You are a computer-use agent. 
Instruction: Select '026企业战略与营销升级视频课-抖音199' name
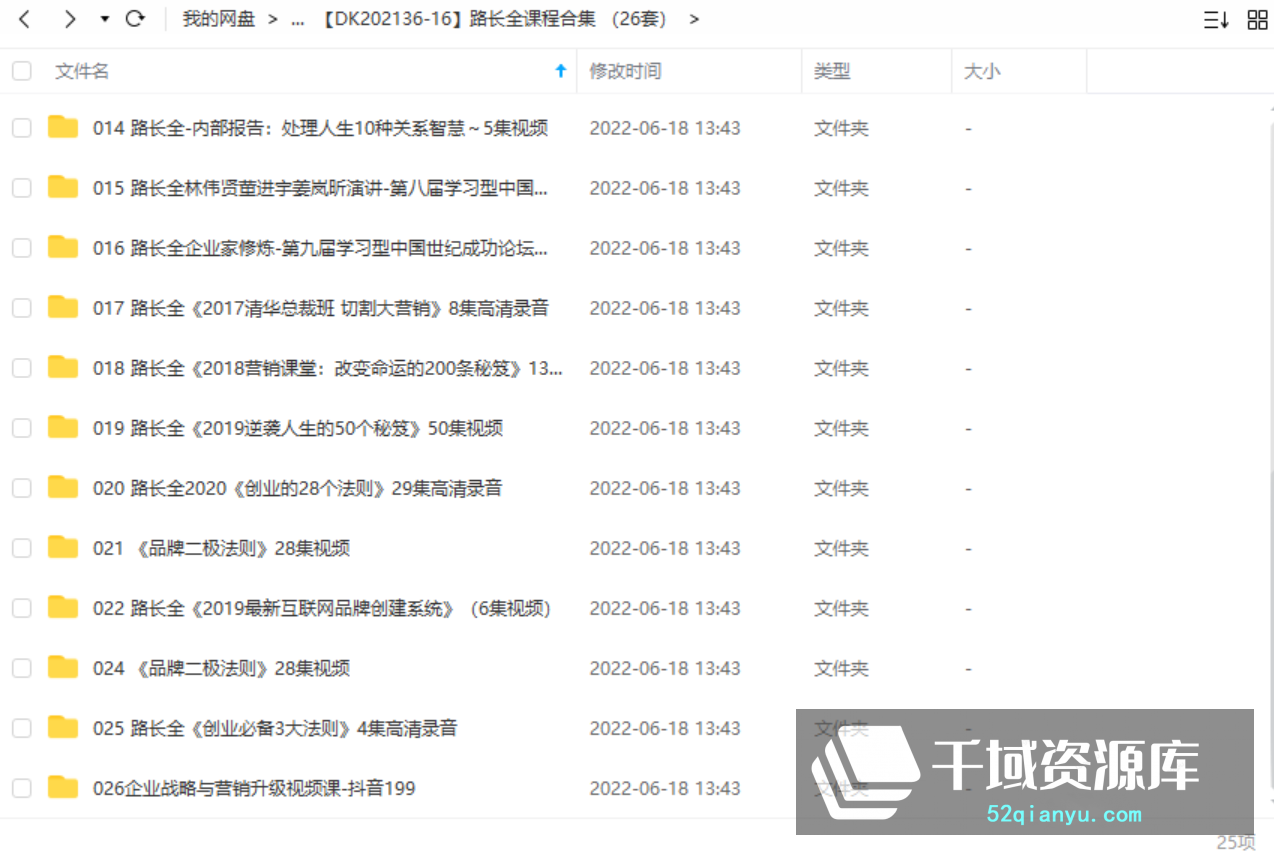click(x=254, y=788)
